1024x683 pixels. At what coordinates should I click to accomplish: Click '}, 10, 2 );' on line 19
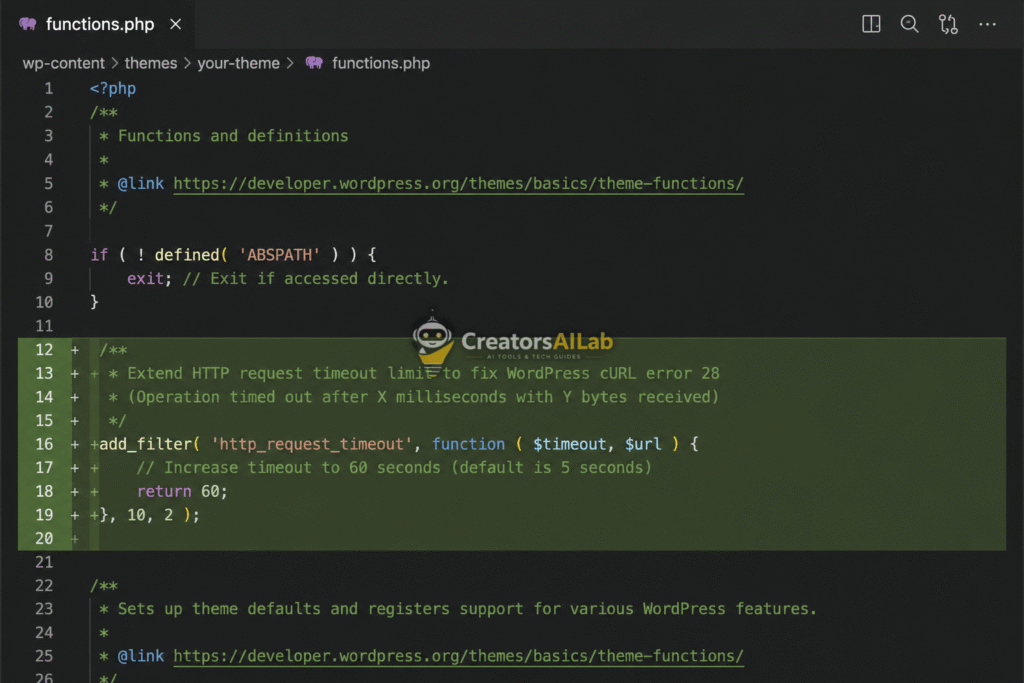tap(150, 515)
